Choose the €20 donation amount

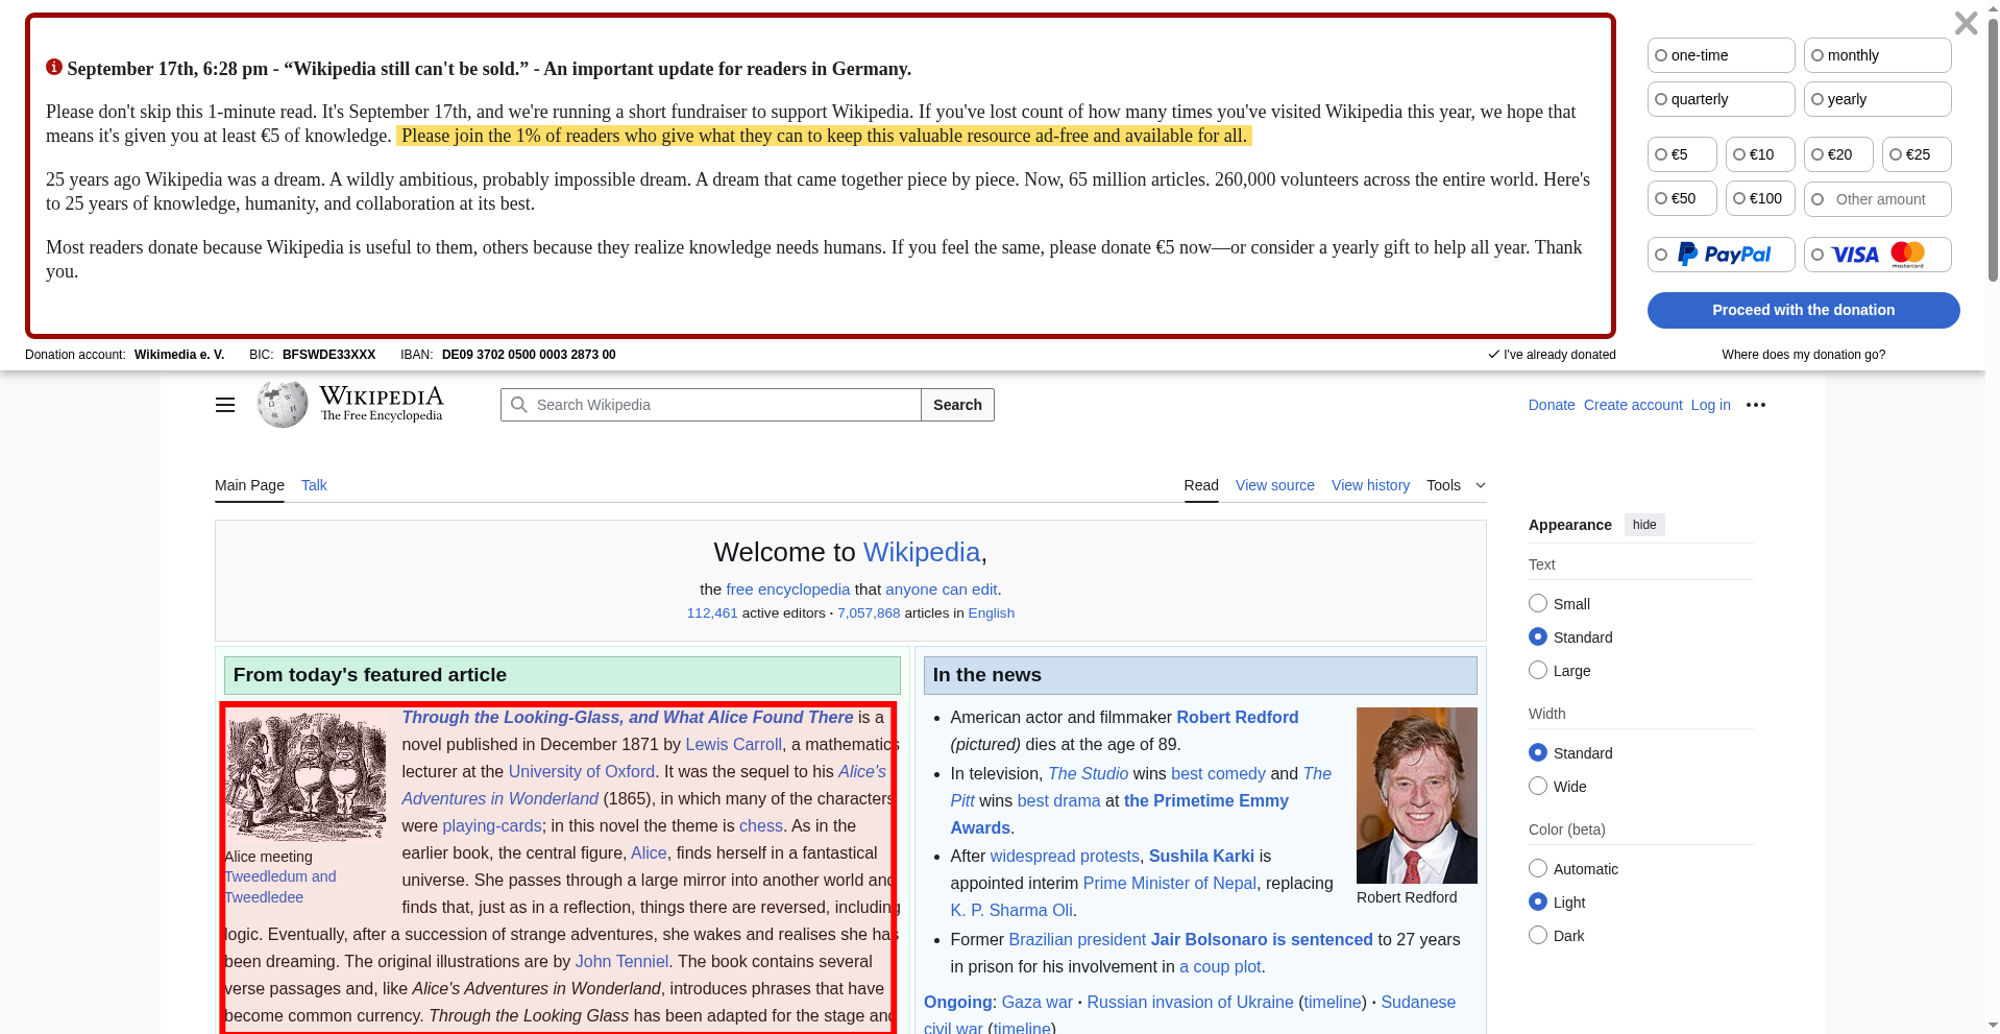click(1838, 154)
